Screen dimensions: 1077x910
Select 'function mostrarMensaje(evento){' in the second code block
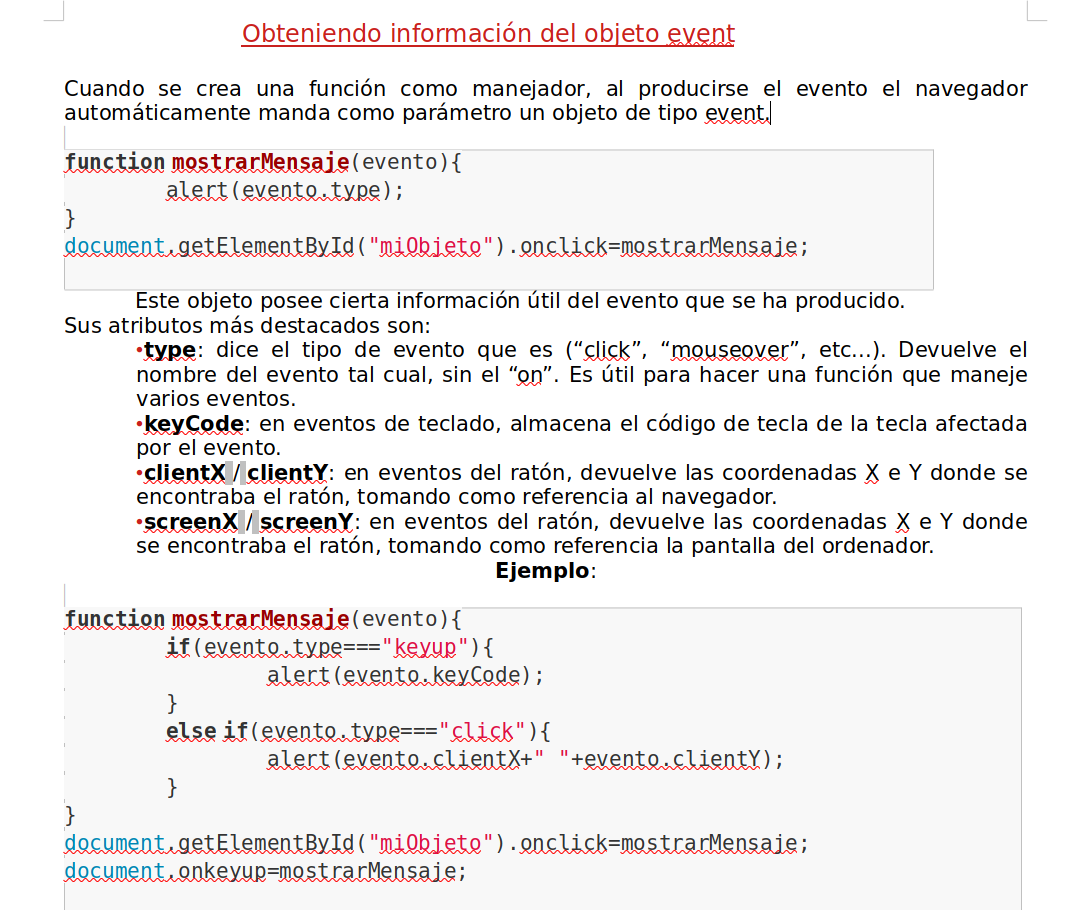[x=263, y=619]
